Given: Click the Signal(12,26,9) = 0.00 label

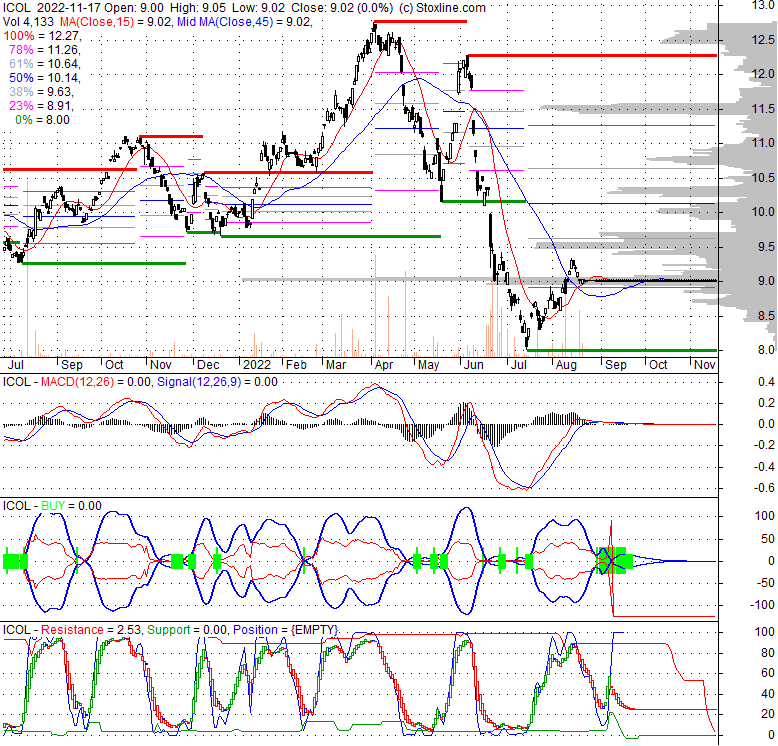Looking at the screenshot, I should coord(217,382).
